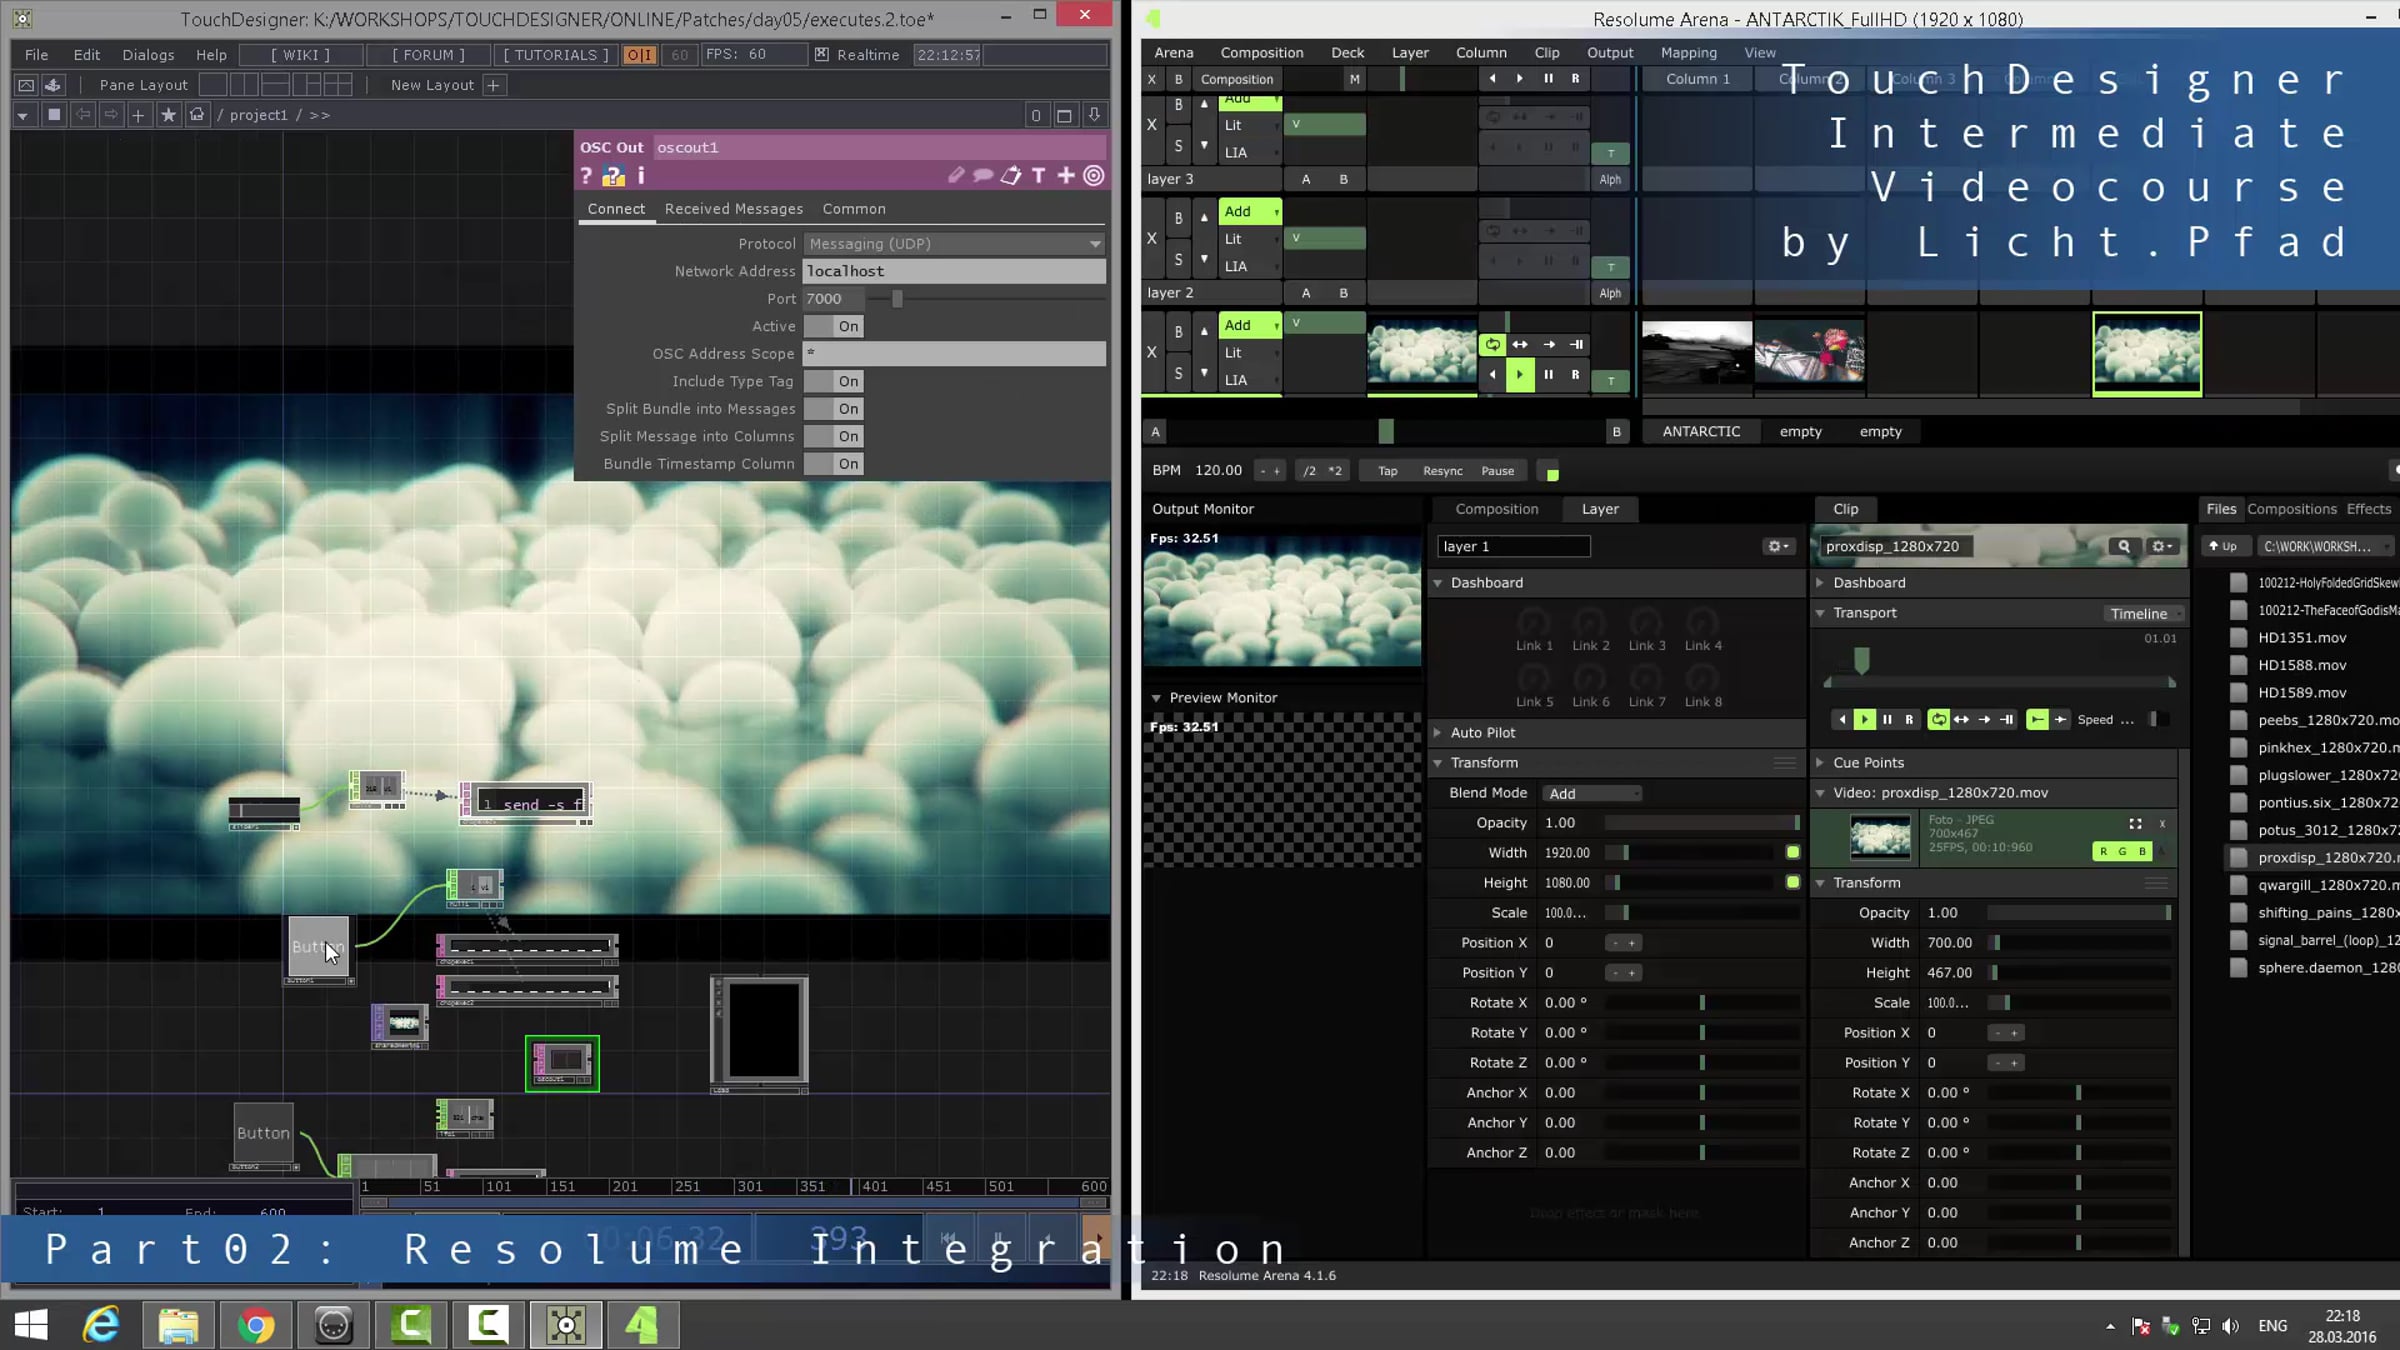The height and width of the screenshot is (1350, 2400).
Task: Open Python help for OSC Out operator
Action: tap(613, 177)
